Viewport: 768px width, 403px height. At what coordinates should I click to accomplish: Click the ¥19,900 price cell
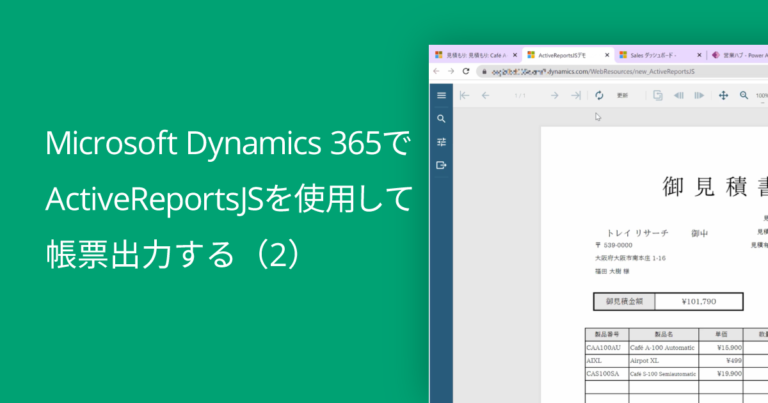pos(721,374)
